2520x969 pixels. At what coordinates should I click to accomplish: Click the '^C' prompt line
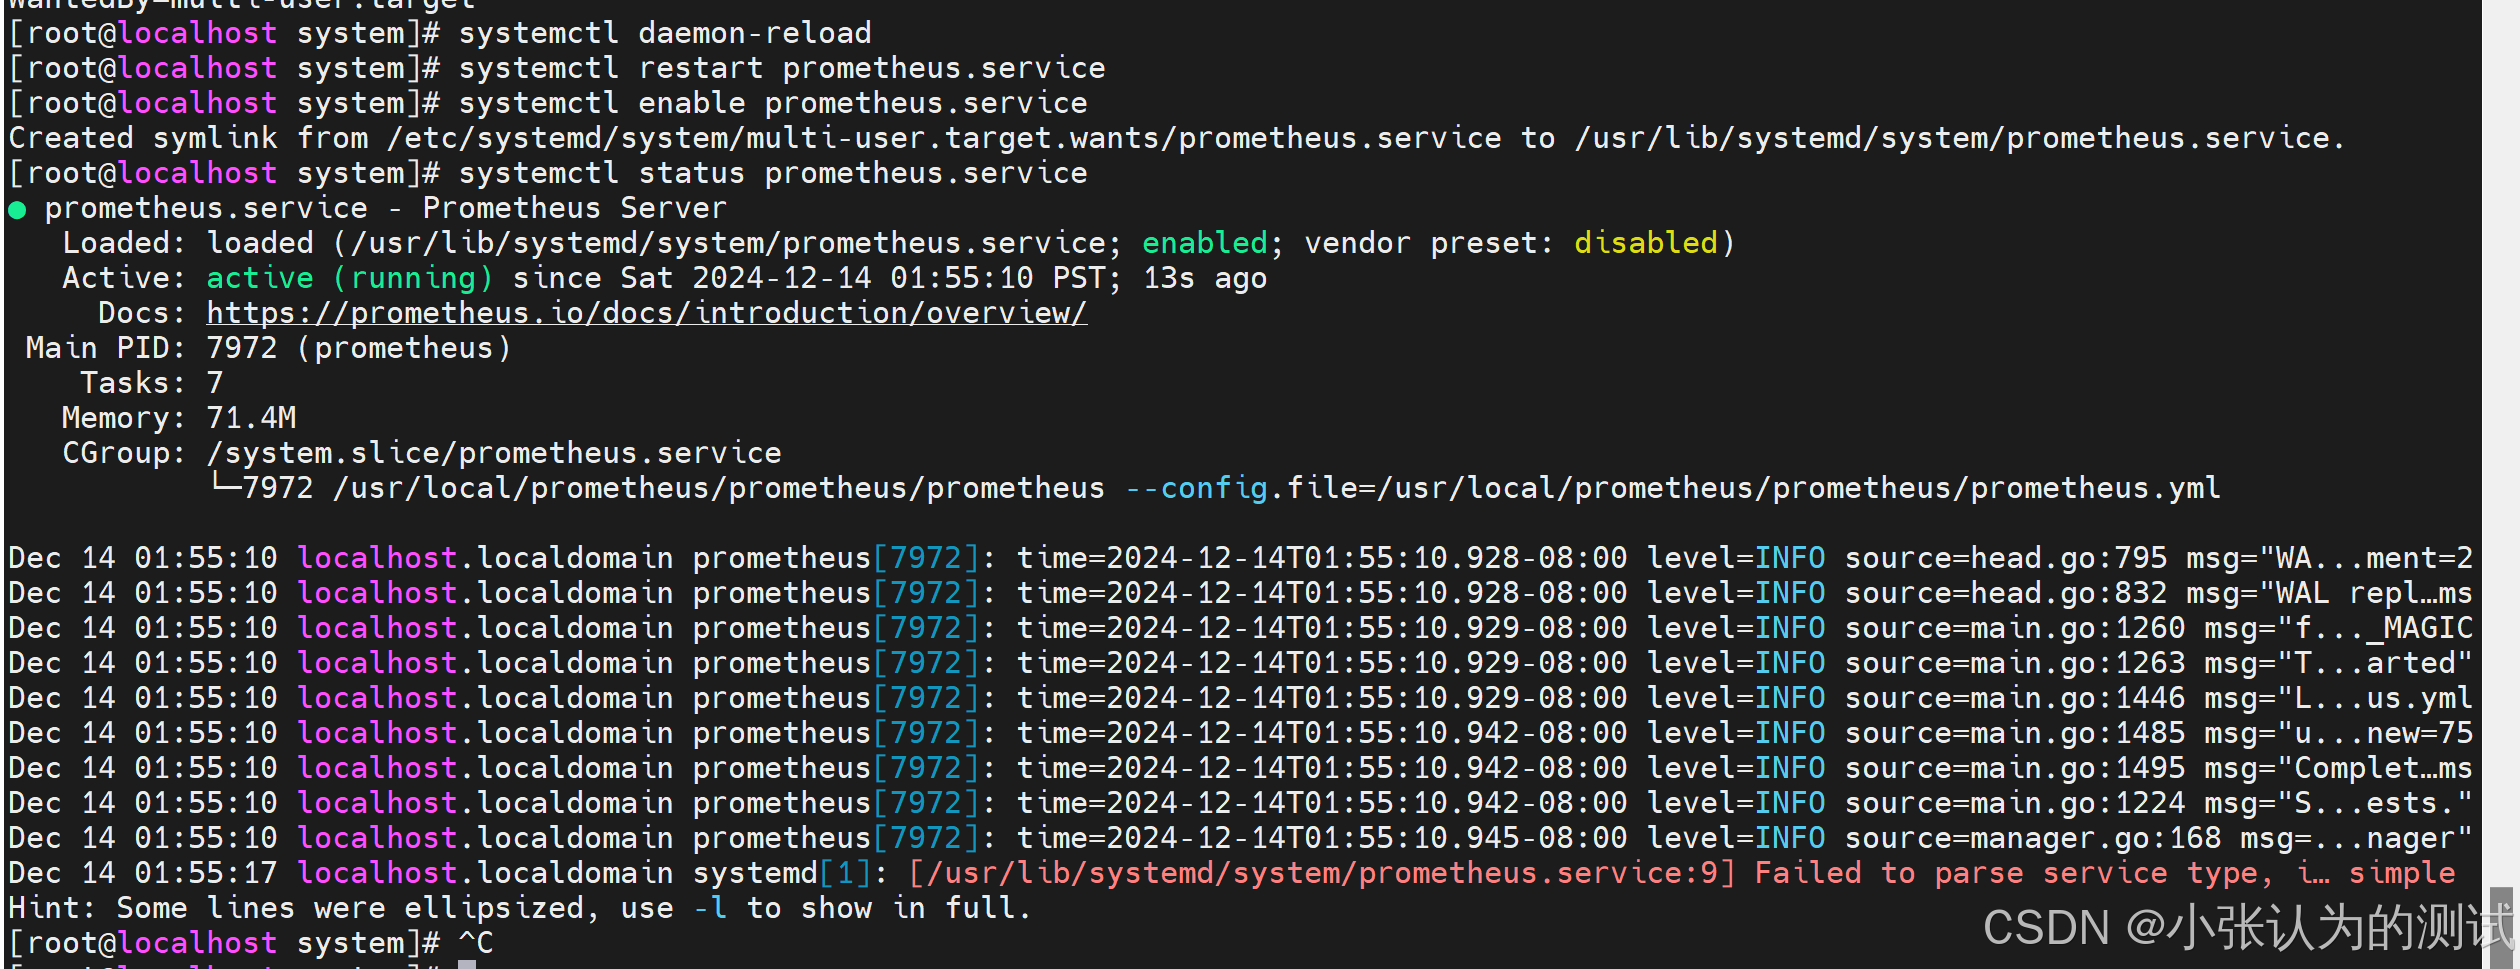(251, 943)
